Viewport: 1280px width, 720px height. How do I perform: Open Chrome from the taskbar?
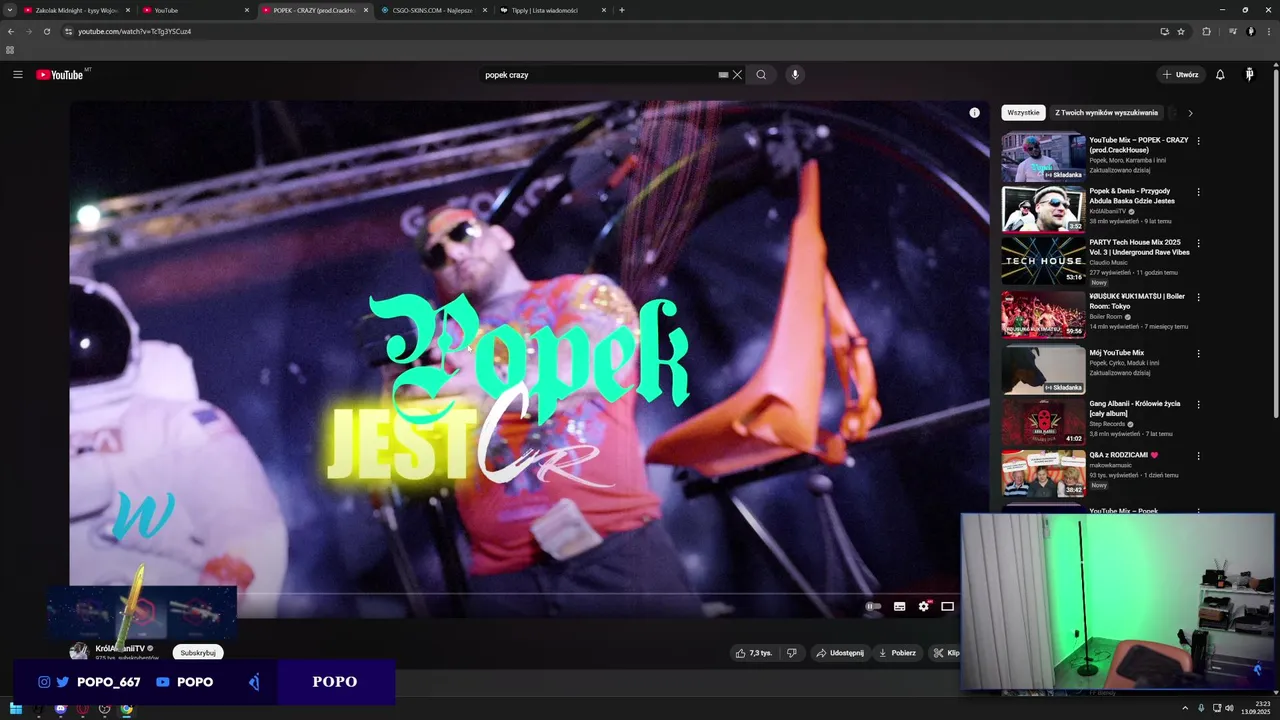(127, 709)
